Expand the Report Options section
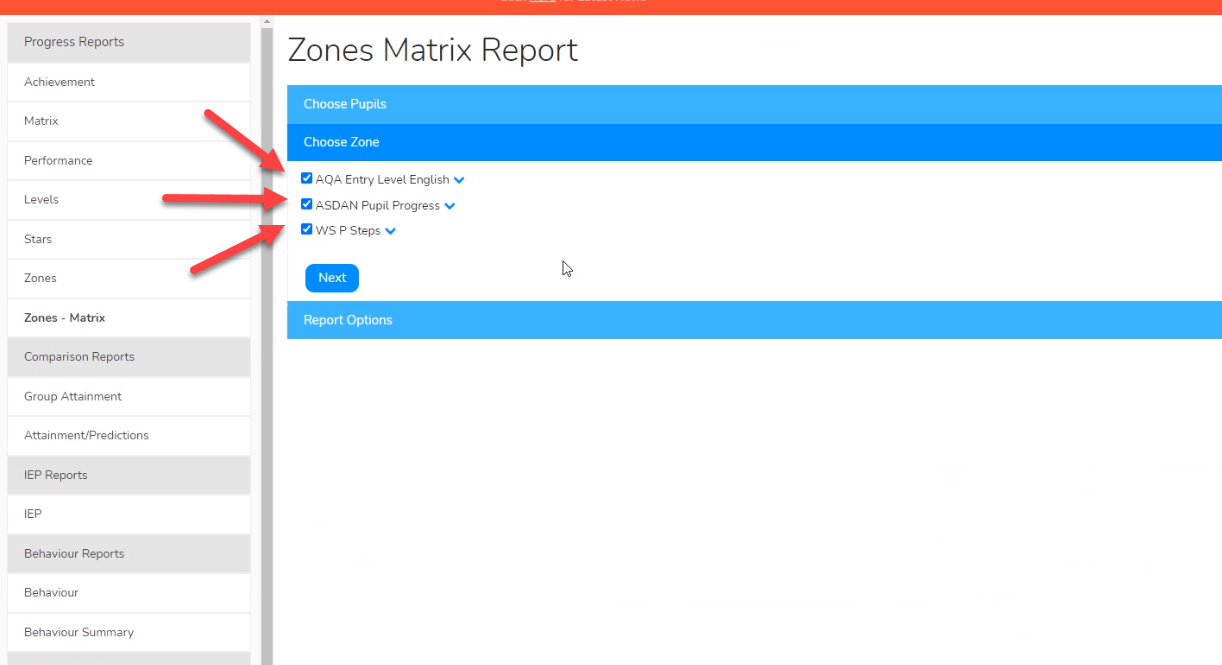The image size is (1222, 665). click(x=700, y=319)
